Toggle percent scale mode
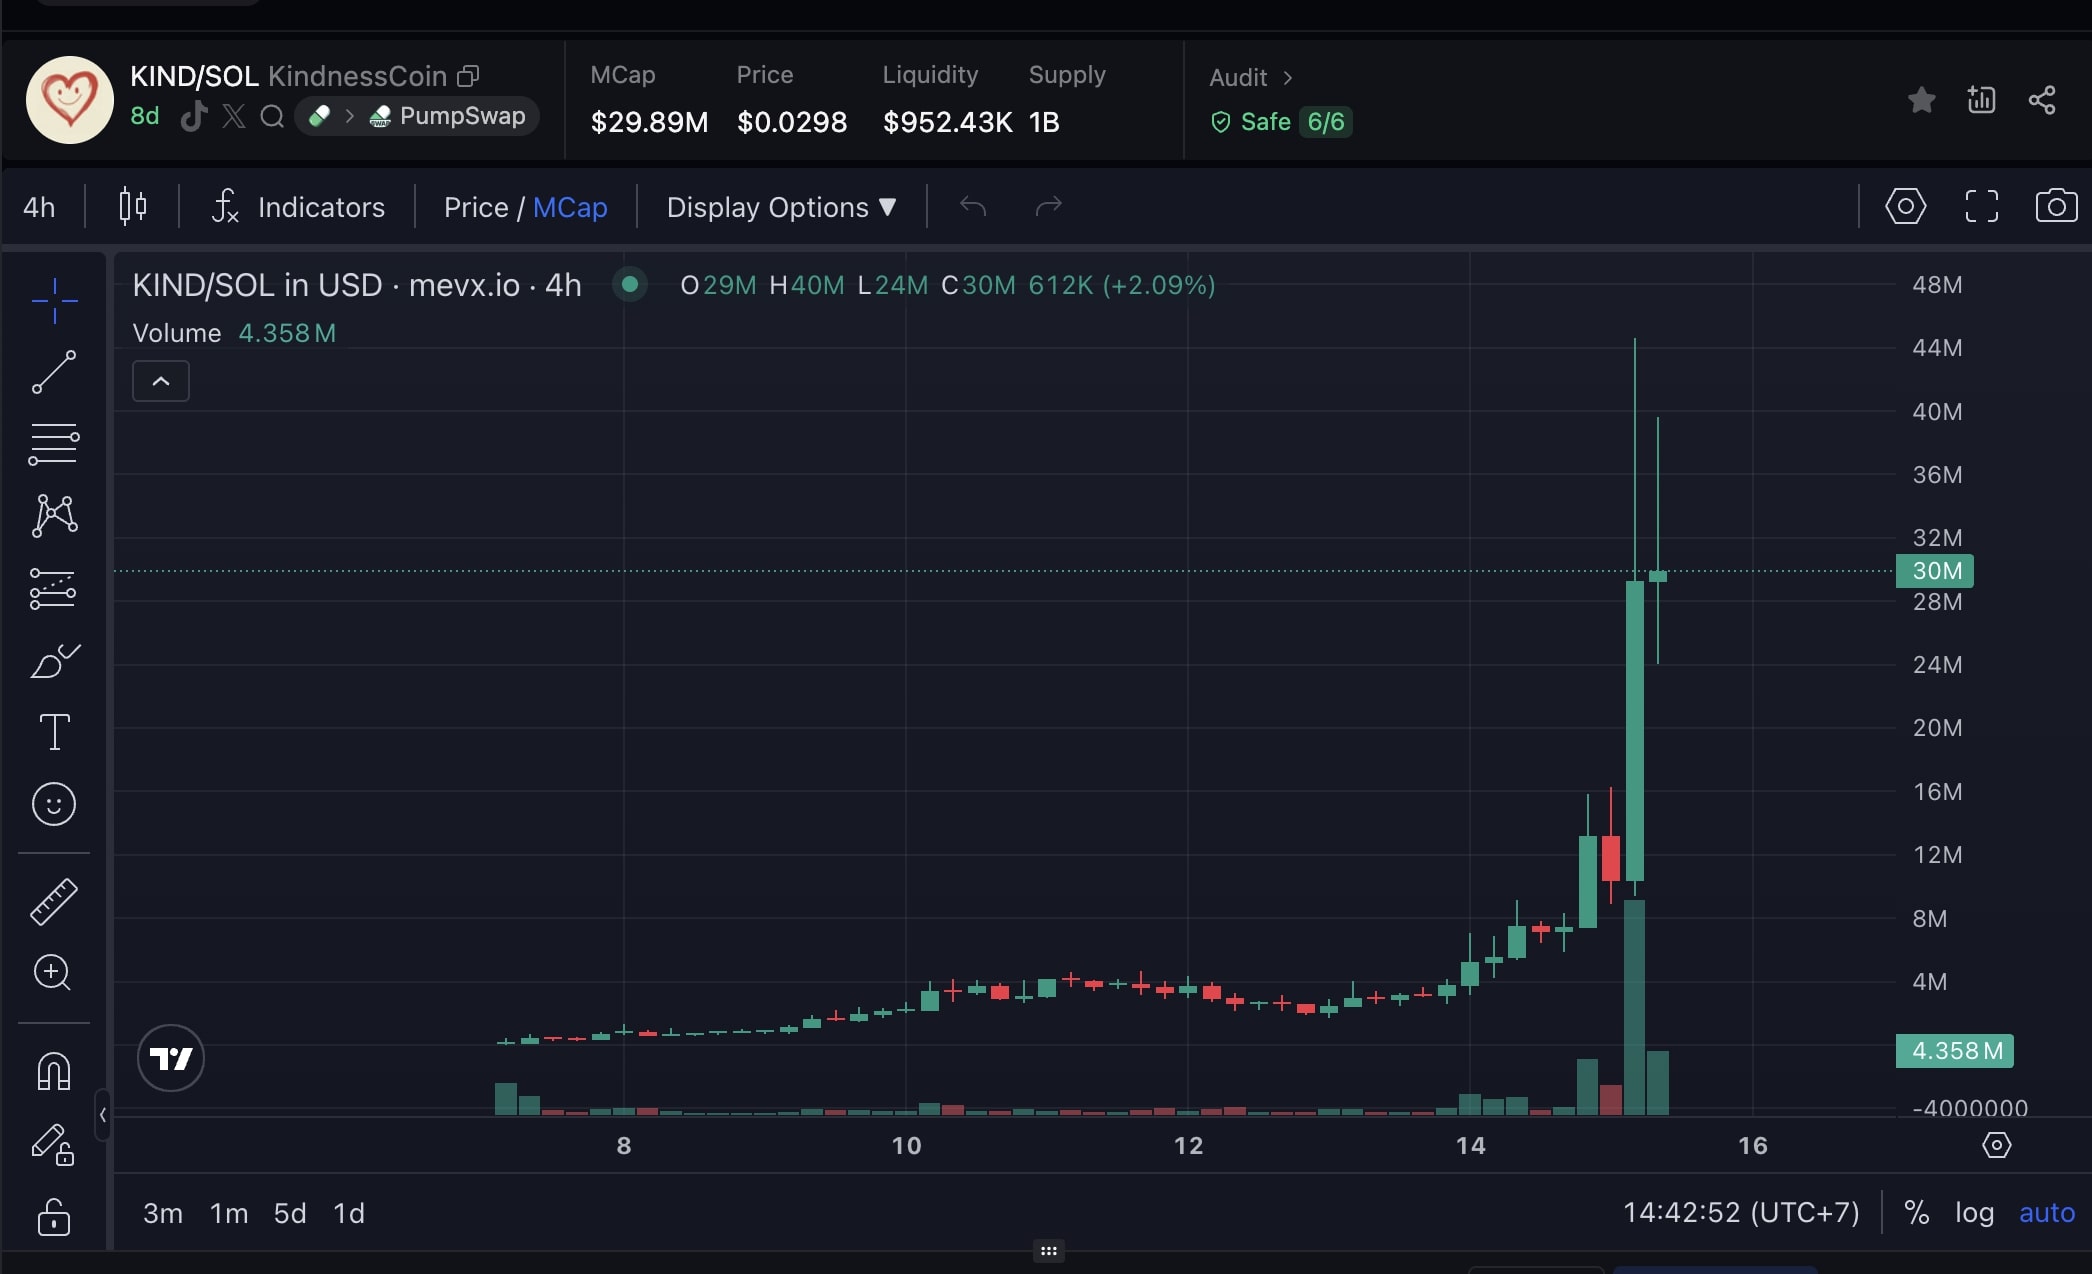 pyautogui.click(x=1916, y=1213)
